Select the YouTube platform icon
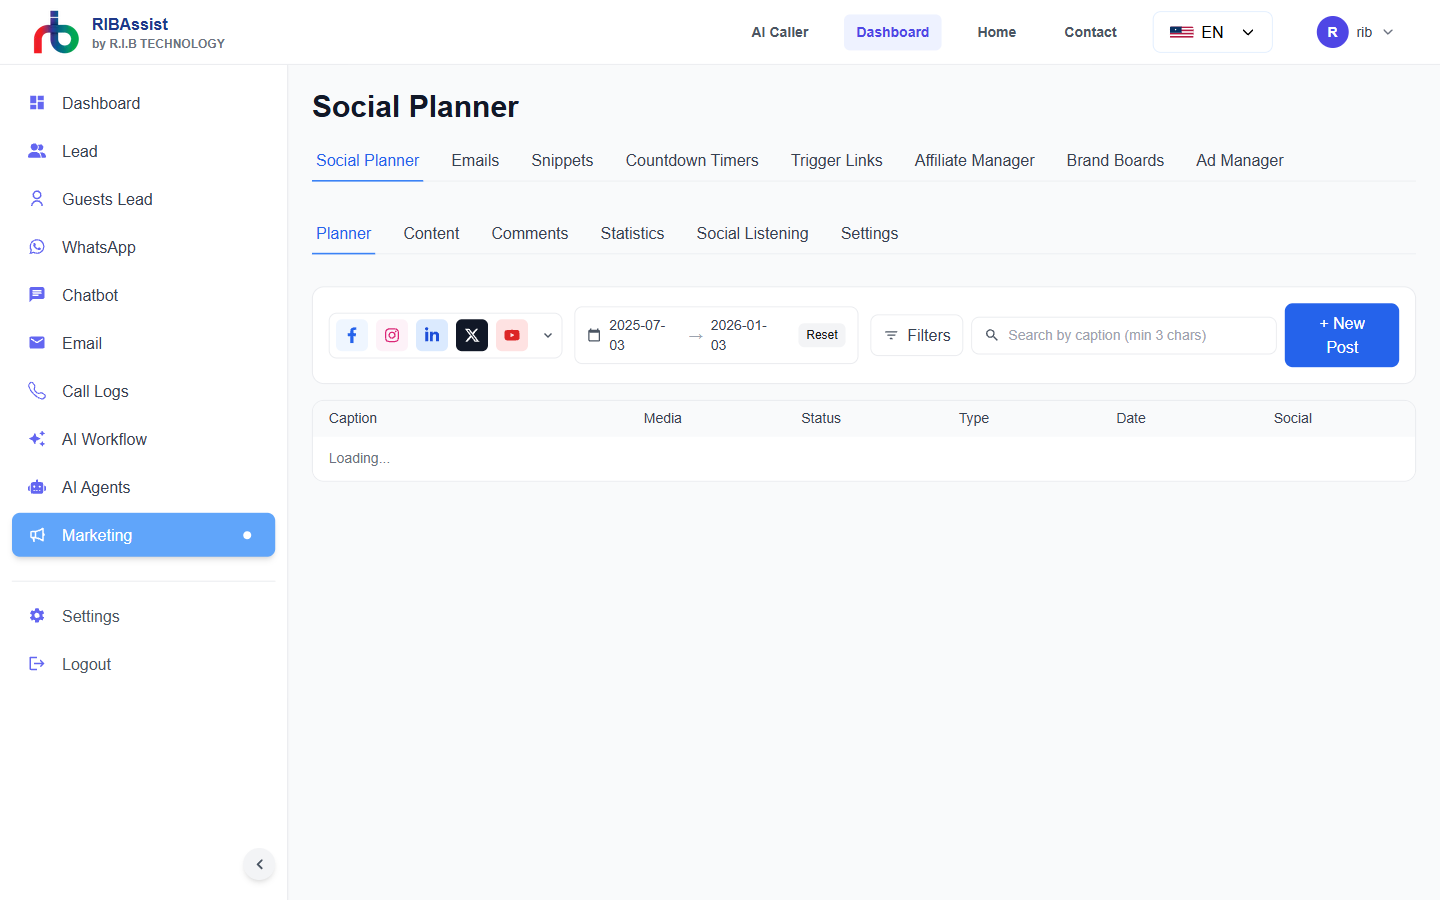The height and width of the screenshot is (900, 1440). pyautogui.click(x=511, y=335)
